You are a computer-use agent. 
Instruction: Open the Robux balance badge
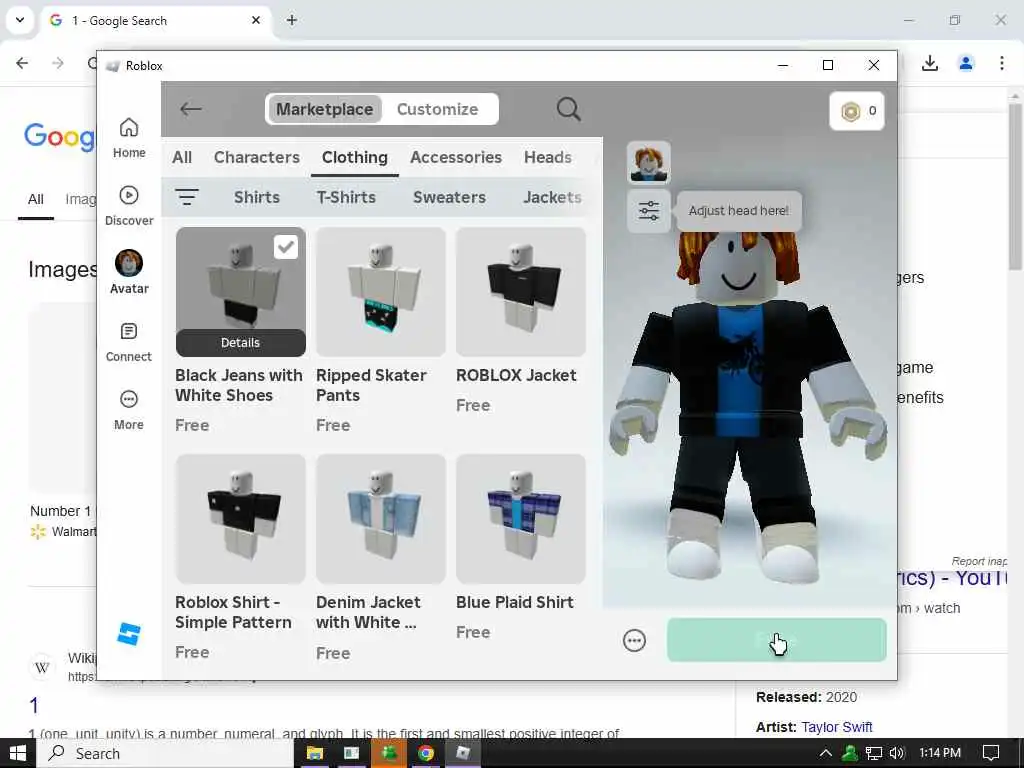click(857, 111)
